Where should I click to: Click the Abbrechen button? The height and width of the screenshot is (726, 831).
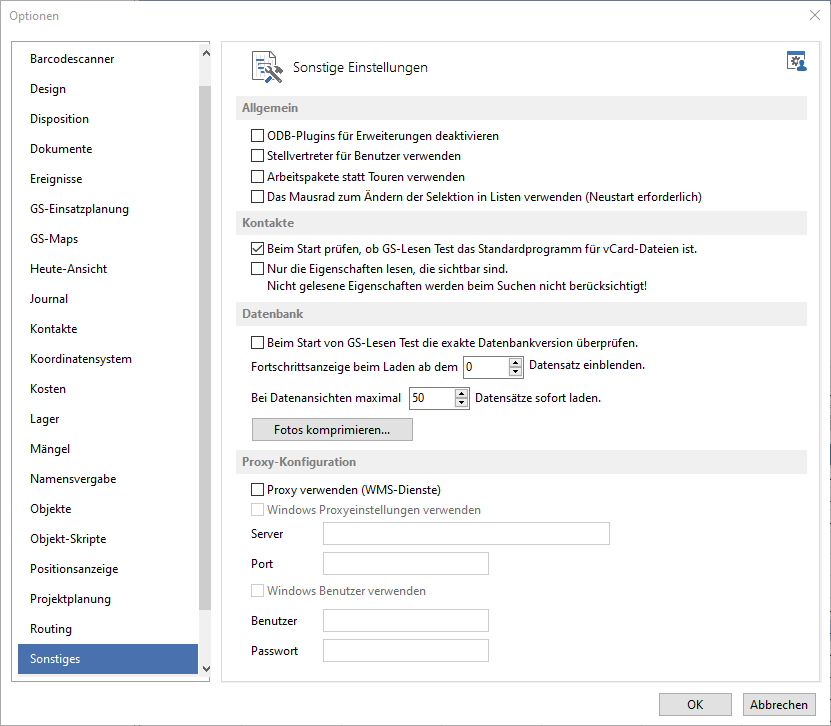pos(779,704)
